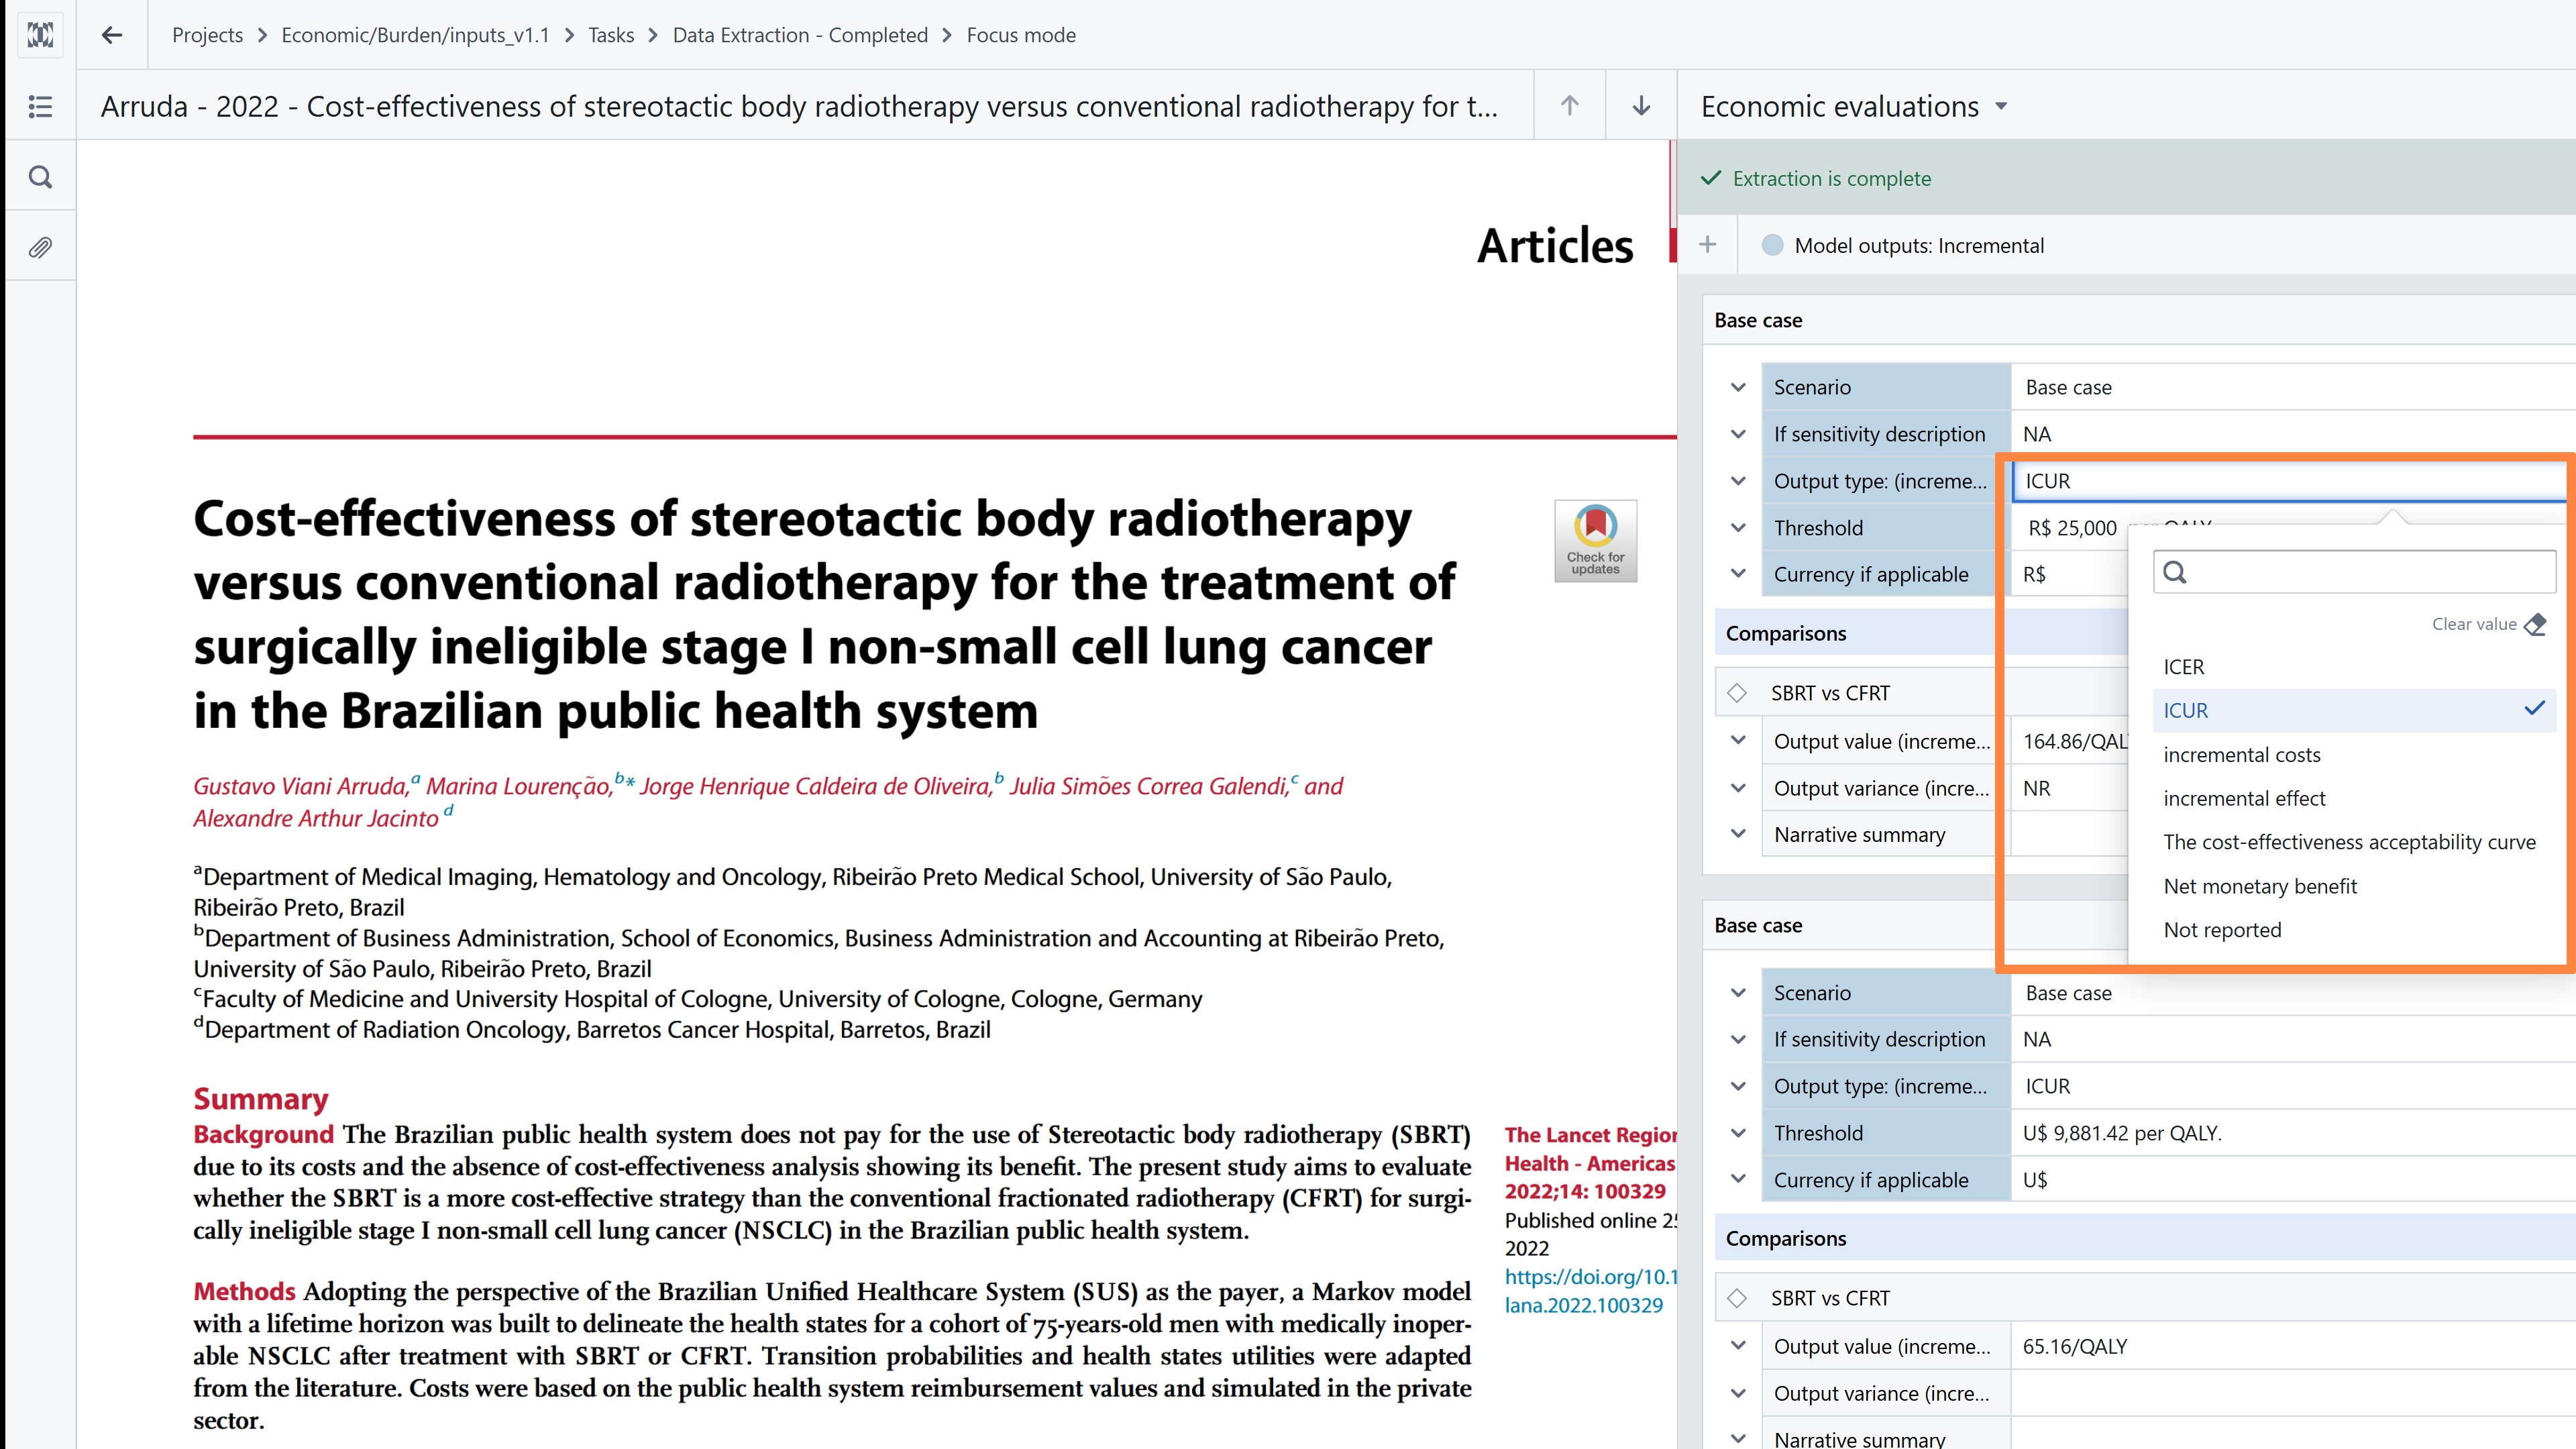Image resolution: width=2576 pixels, height=1449 pixels.
Task: Expand the first Threshold row chevron
Action: pos(1738,528)
